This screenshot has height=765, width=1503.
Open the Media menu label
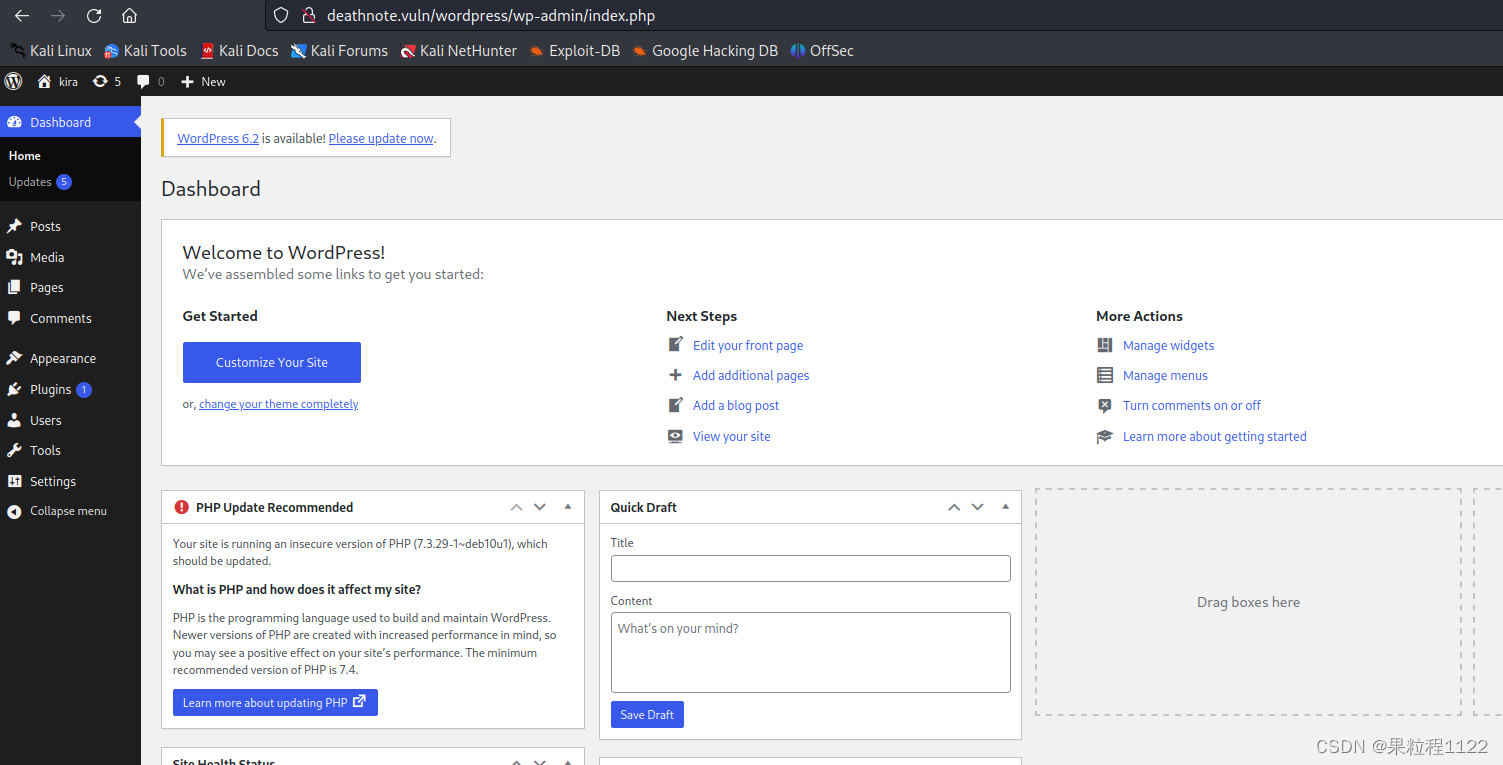[47, 257]
